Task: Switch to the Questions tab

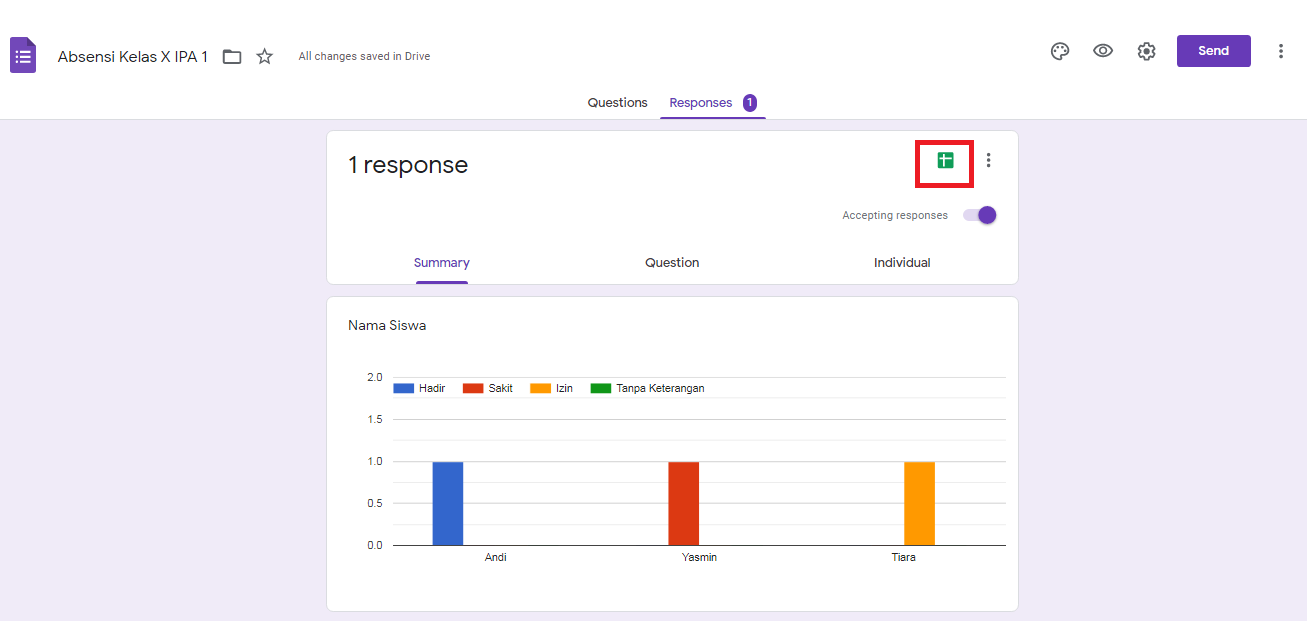Action: click(617, 102)
